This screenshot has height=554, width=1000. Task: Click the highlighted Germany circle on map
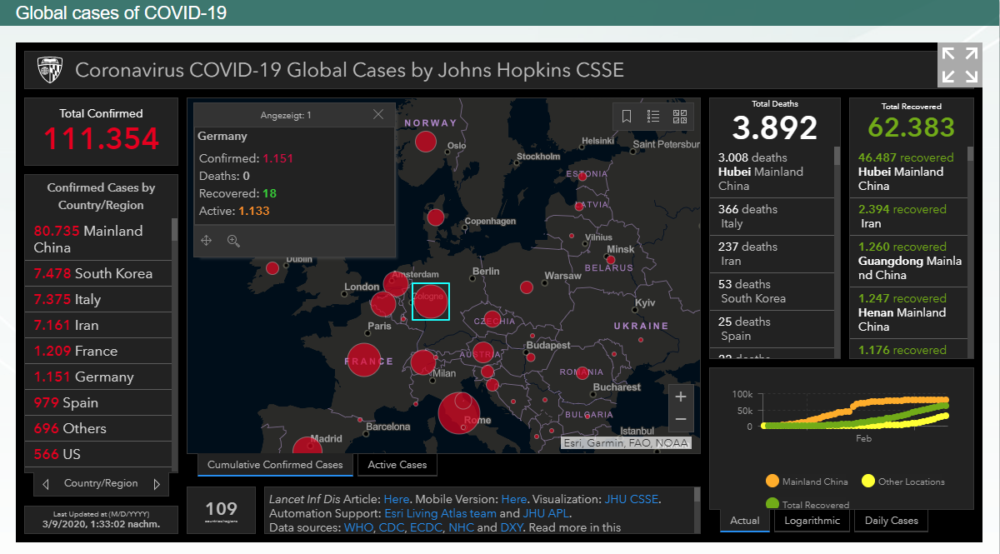pyautogui.click(x=430, y=301)
